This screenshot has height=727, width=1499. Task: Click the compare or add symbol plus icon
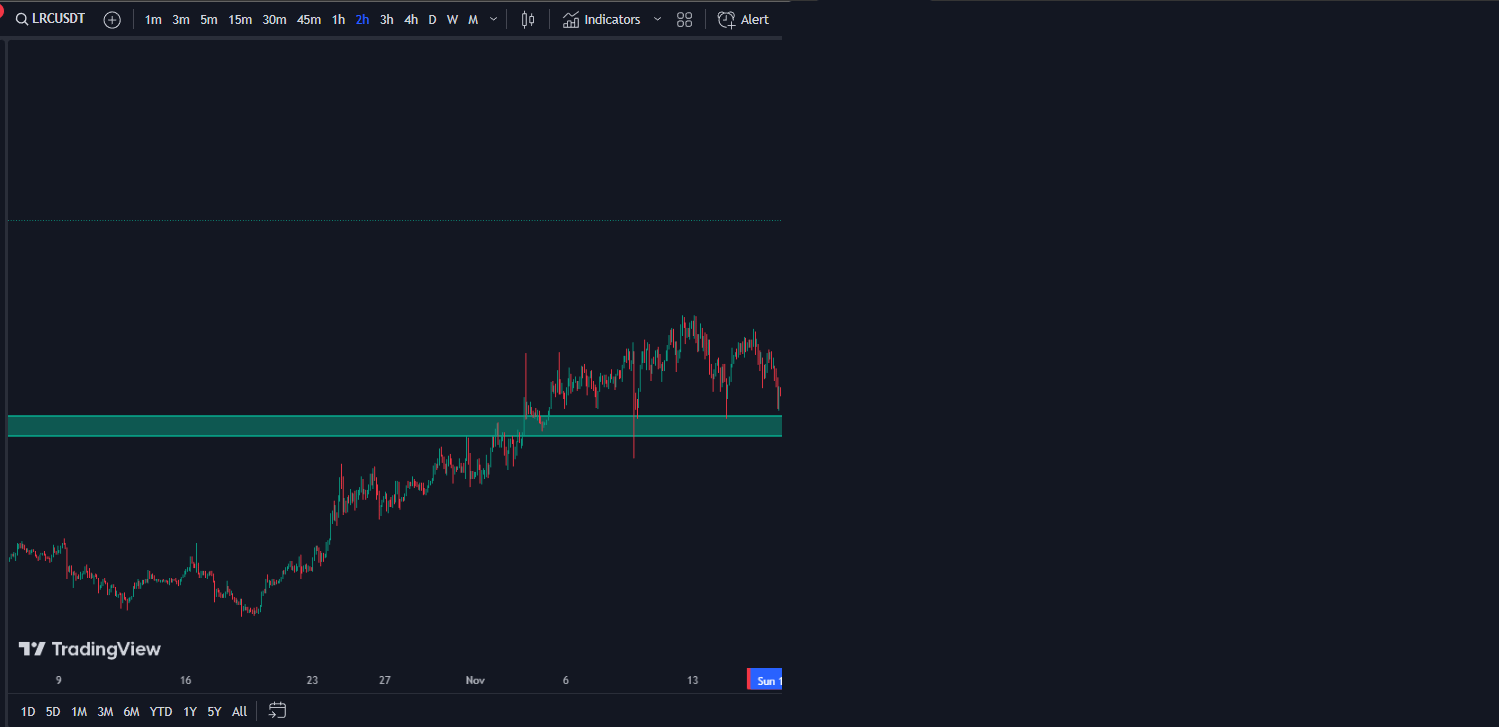112,20
